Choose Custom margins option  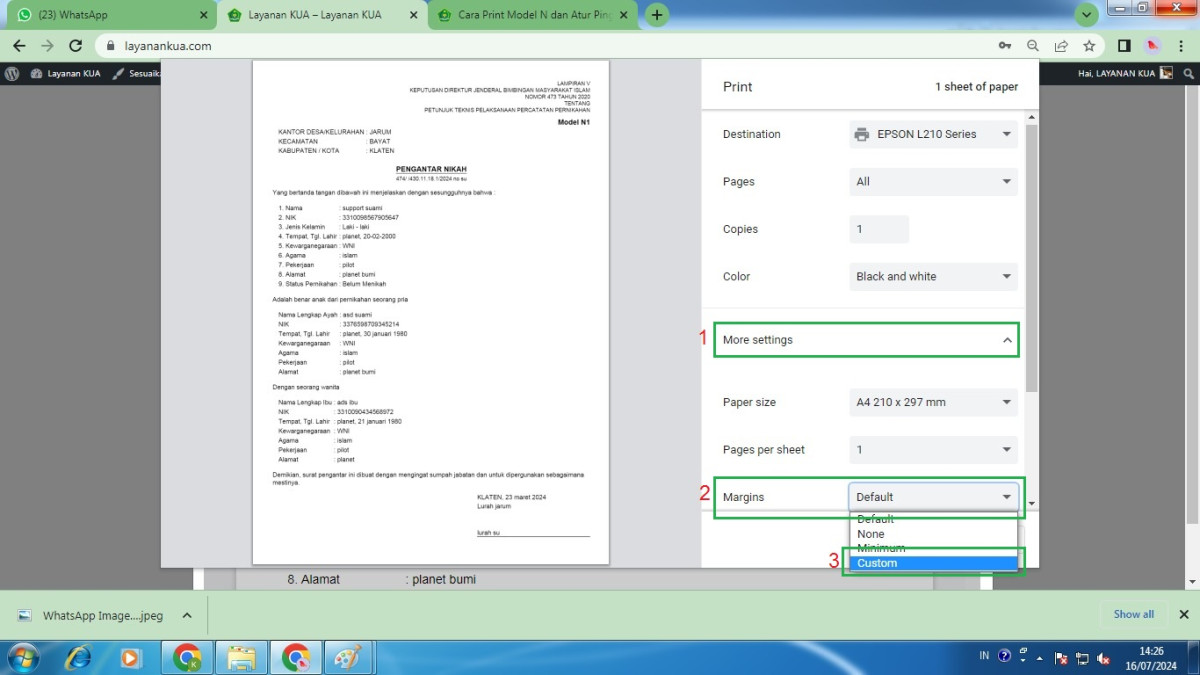pyautogui.click(x=933, y=563)
